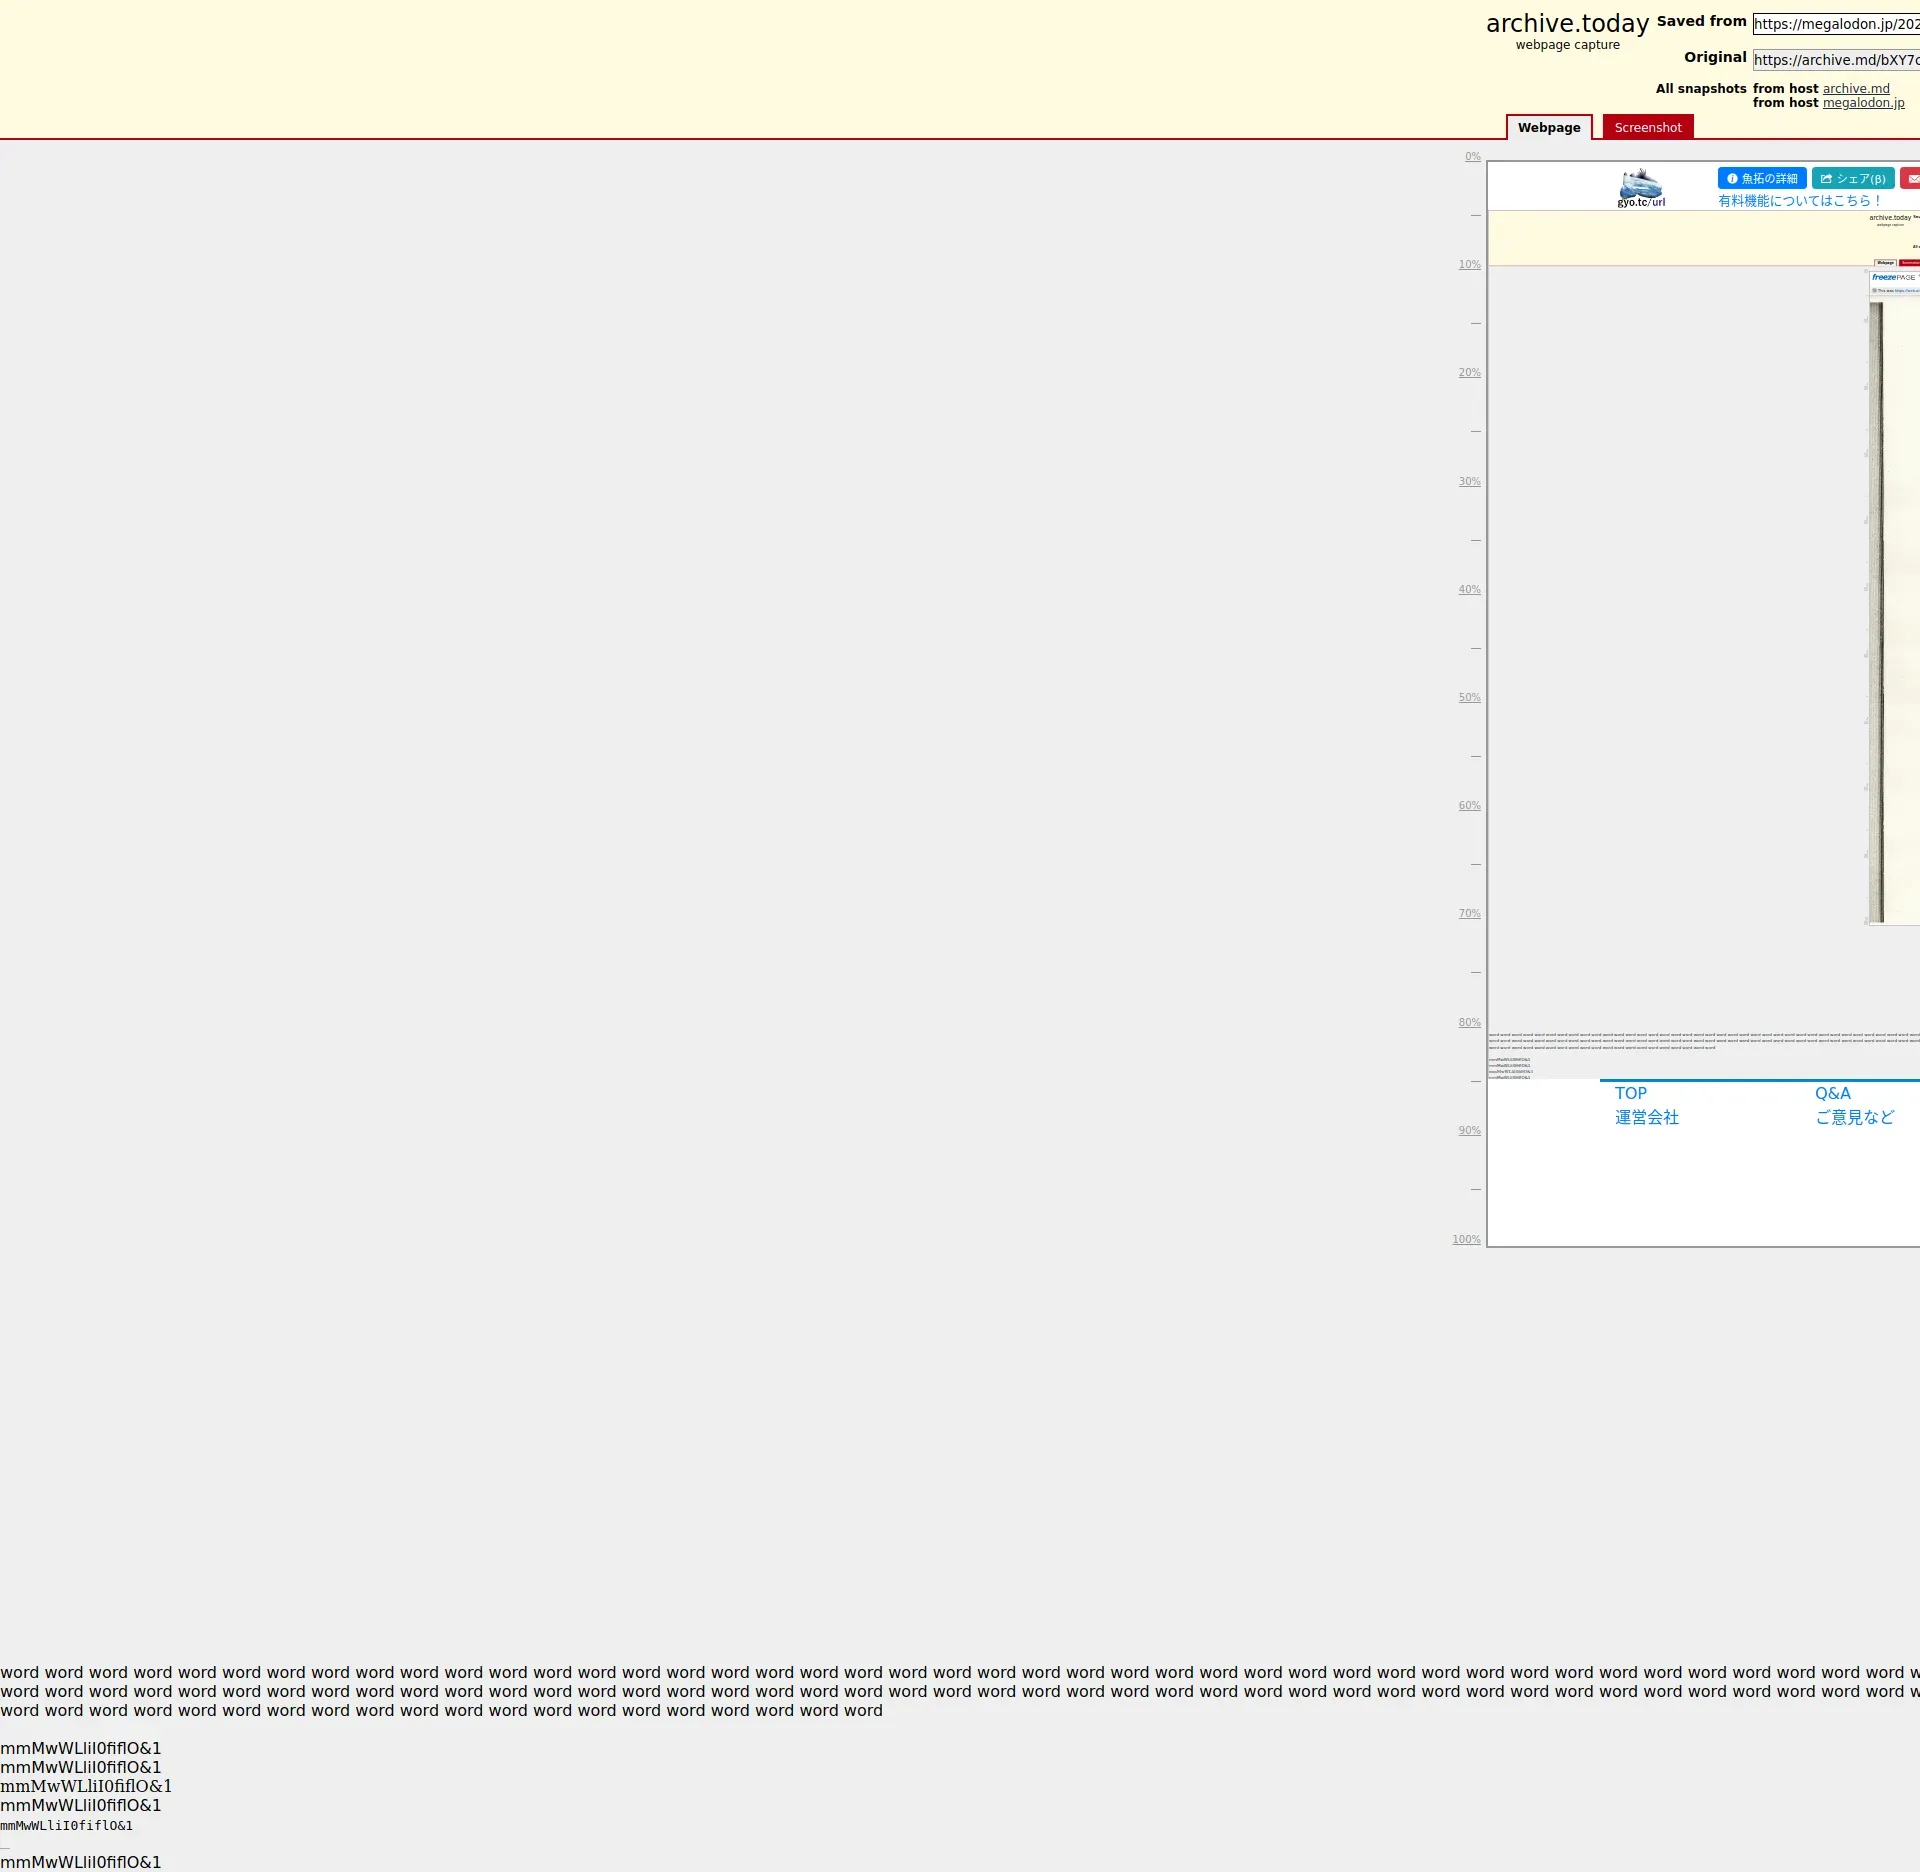Open the 運営会社 footer link

[x=1646, y=1117]
